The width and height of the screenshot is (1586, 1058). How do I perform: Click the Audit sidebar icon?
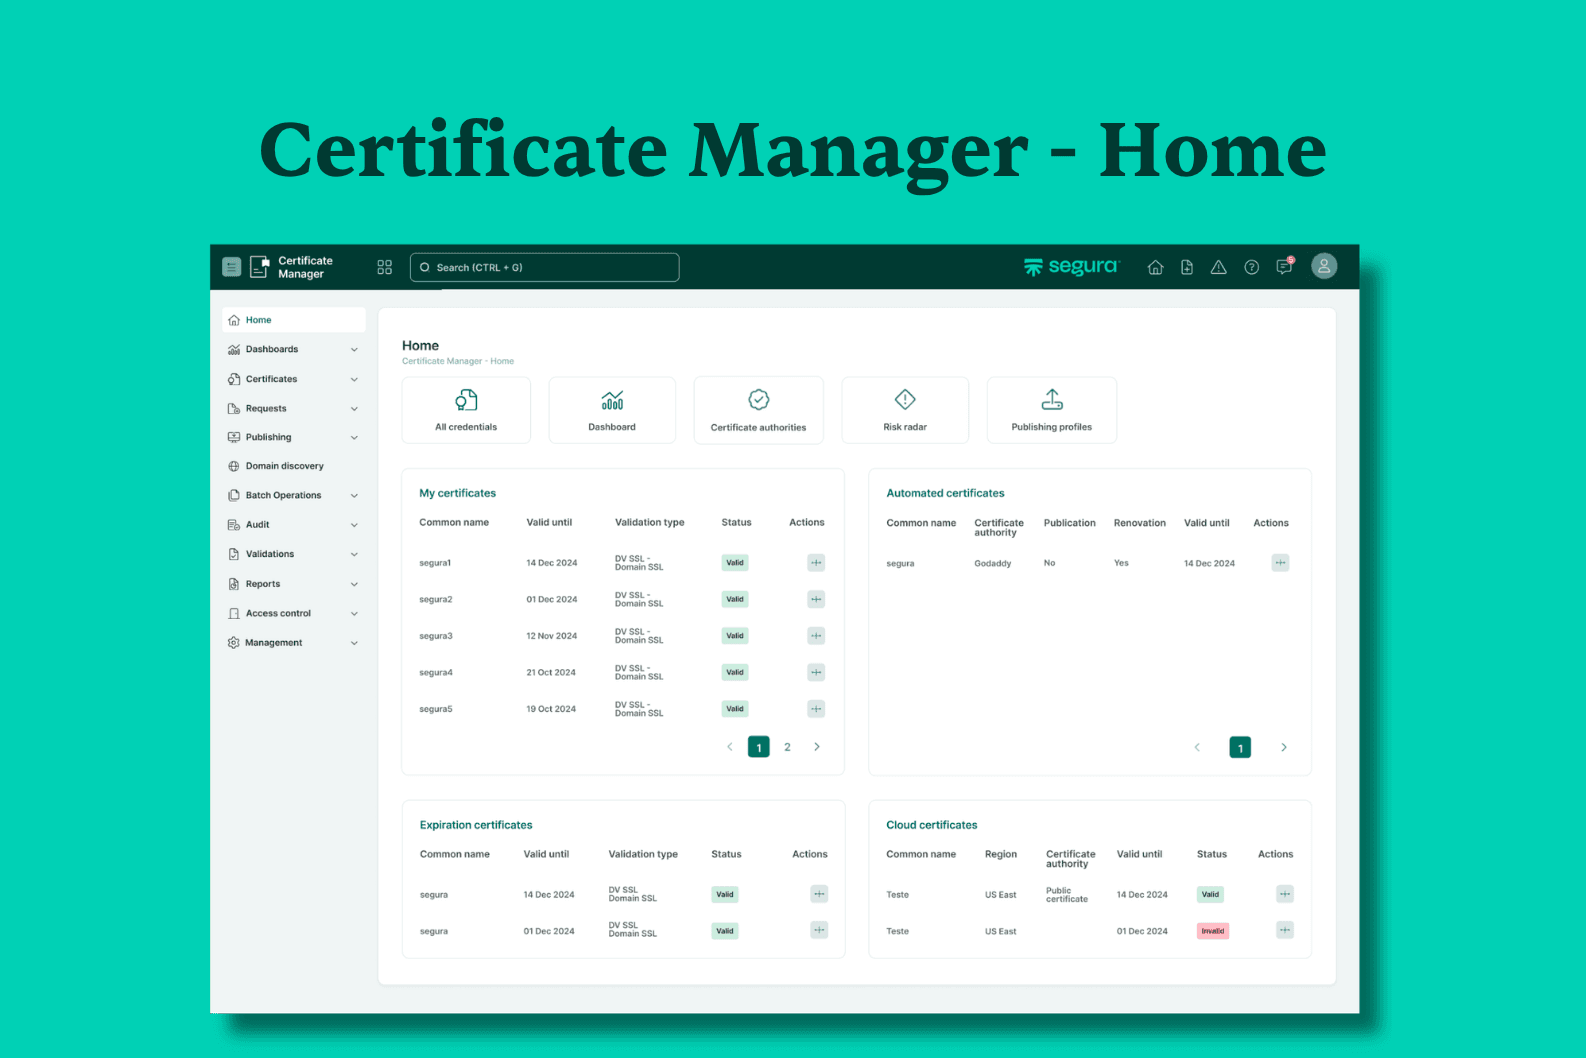pyautogui.click(x=234, y=524)
